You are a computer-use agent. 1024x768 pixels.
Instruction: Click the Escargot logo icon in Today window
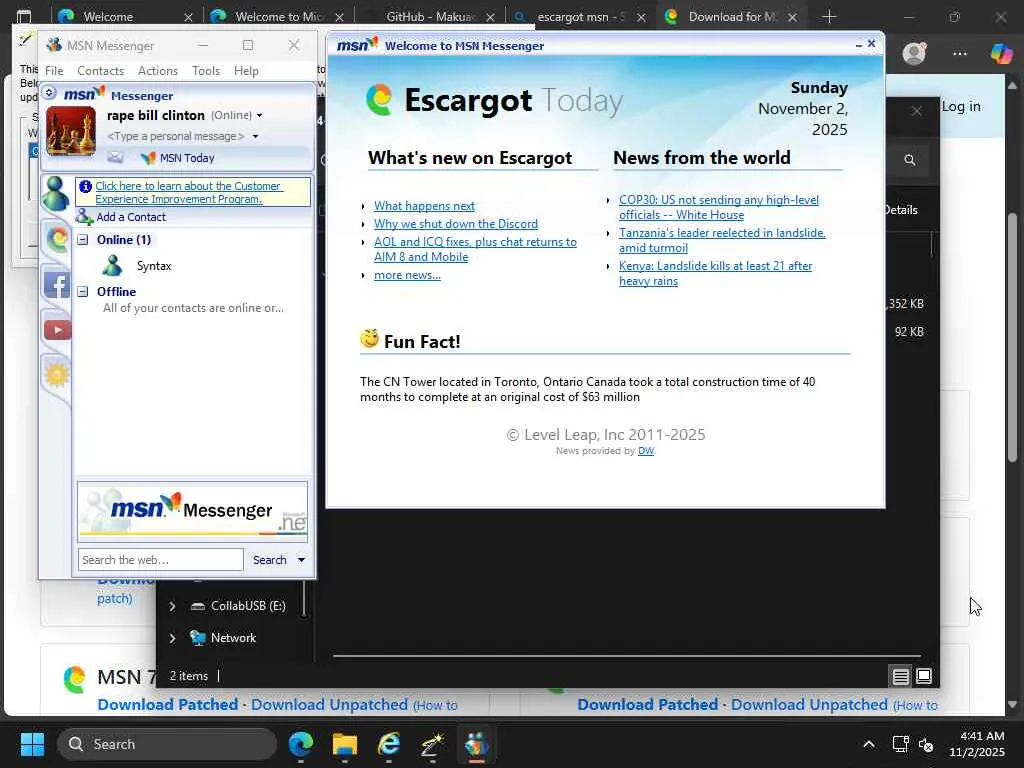point(379,100)
